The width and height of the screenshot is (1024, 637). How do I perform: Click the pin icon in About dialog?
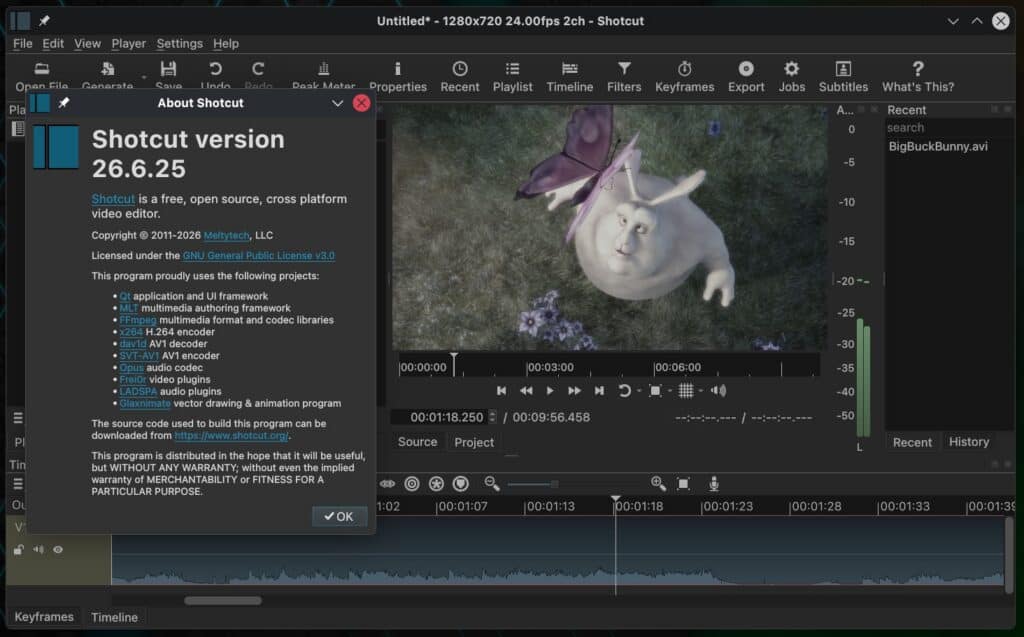[x=63, y=103]
